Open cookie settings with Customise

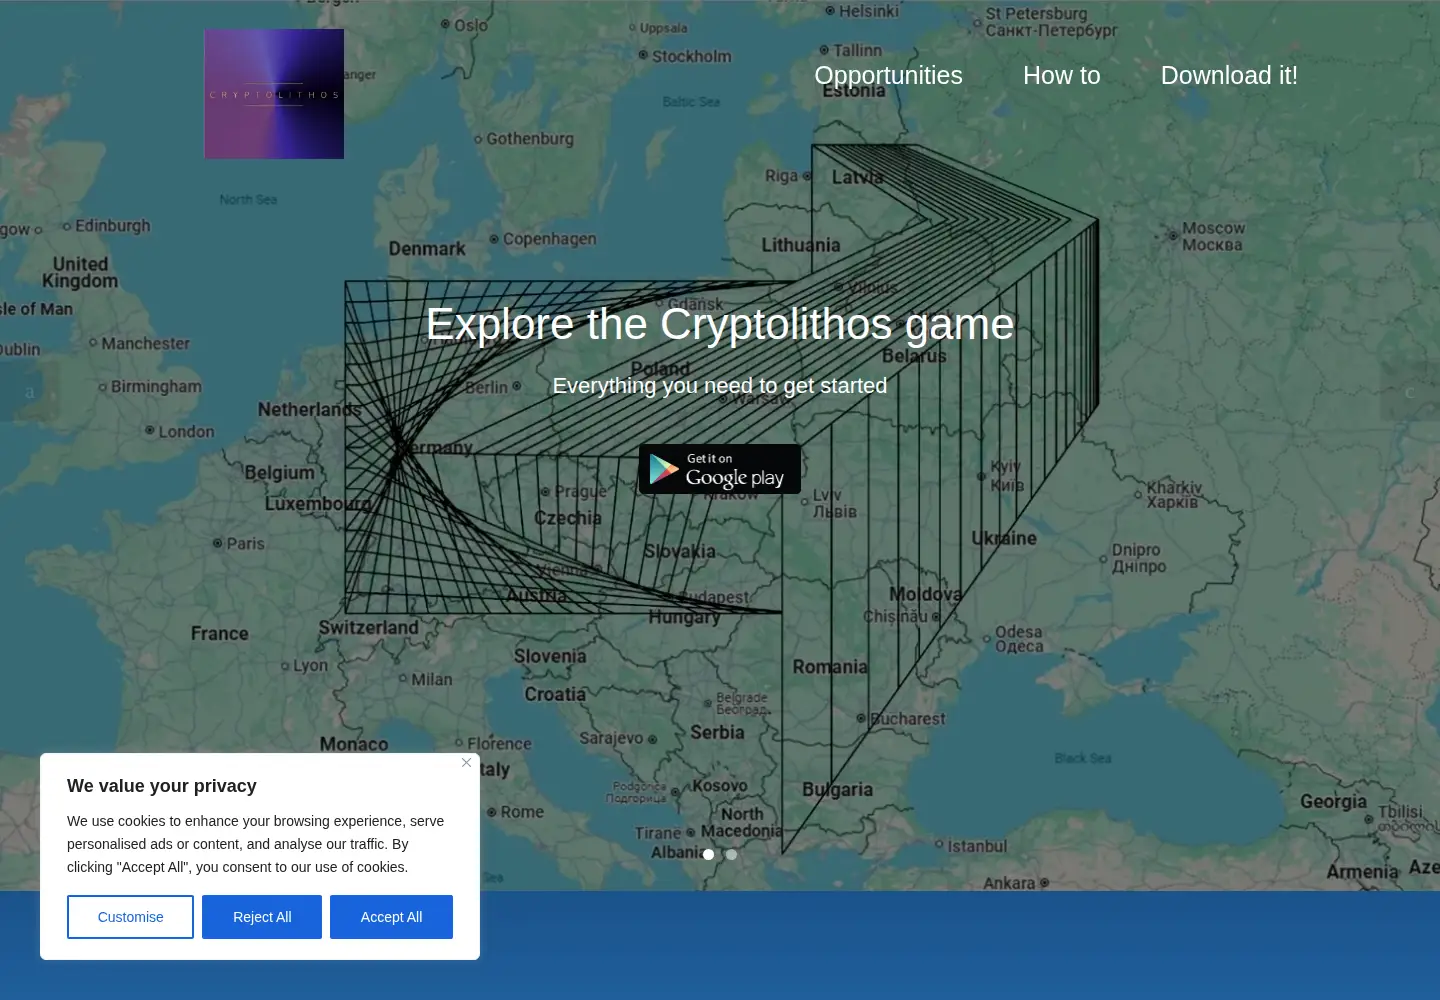click(x=130, y=917)
